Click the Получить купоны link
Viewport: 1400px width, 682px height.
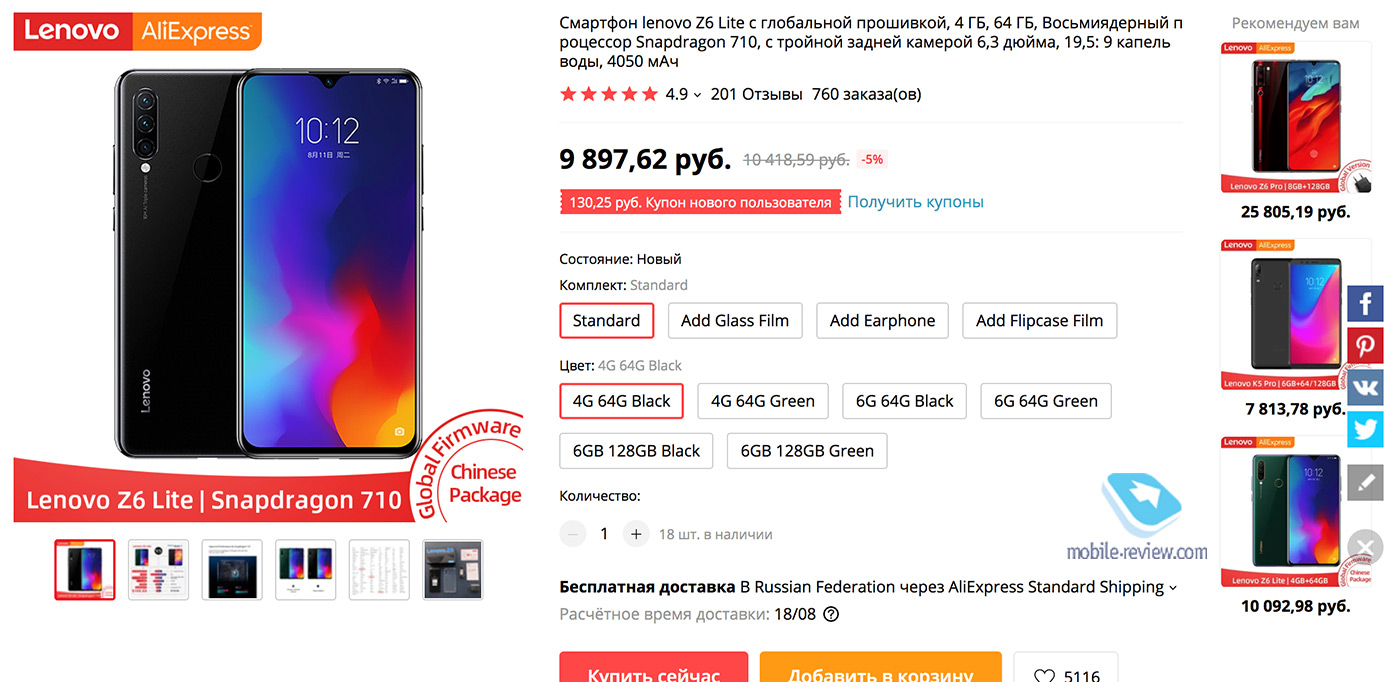click(915, 202)
